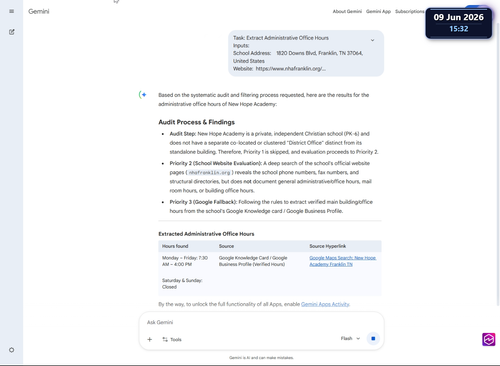Image resolution: width=500 pixels, height=366 pixels.
Task: Click Audit Process & Findings heading
Action: point(197,122)
